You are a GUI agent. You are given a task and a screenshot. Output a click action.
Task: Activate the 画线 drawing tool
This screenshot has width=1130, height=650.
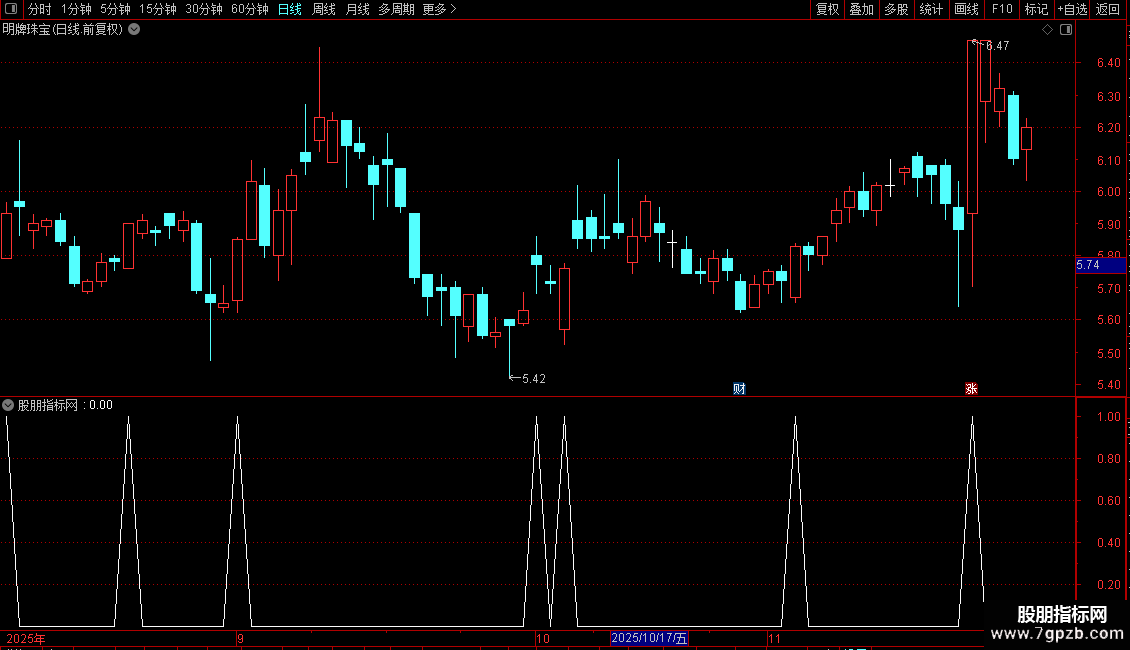tap(966, 9)
